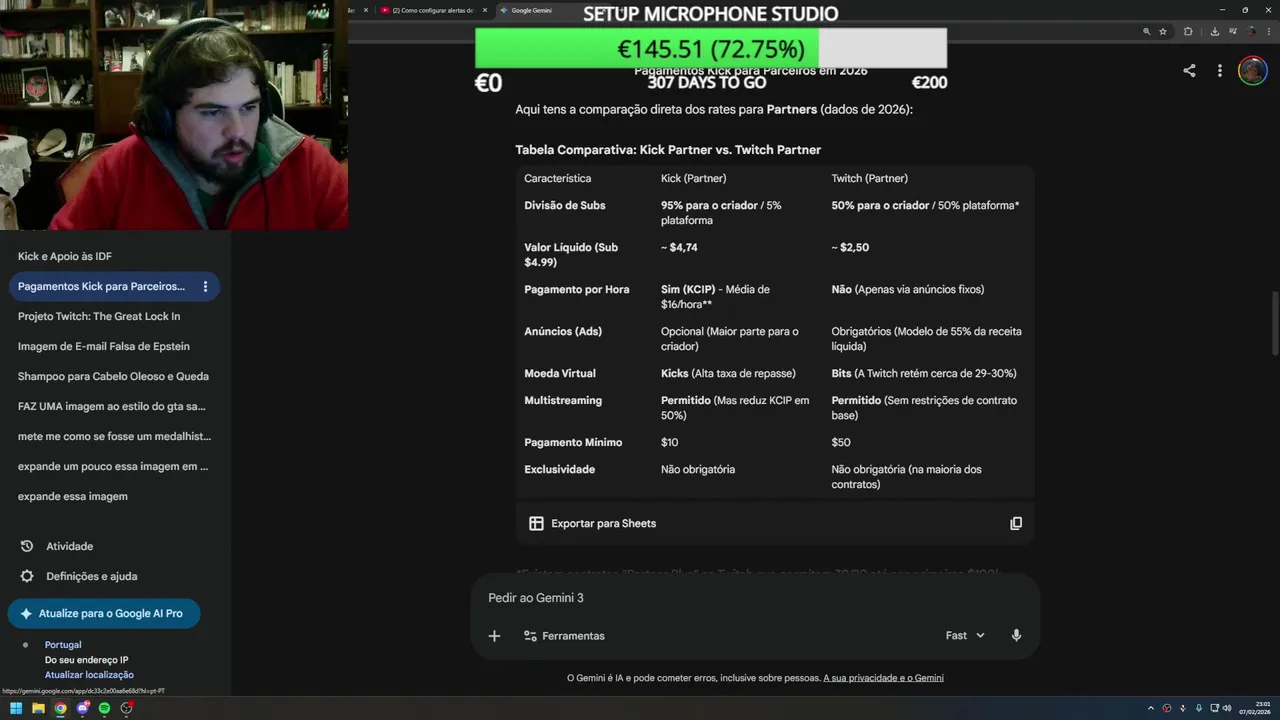Click Atualize para o Google AI Pro
The width and height of the screenshot is (1280, 720).
coord(104,613)
